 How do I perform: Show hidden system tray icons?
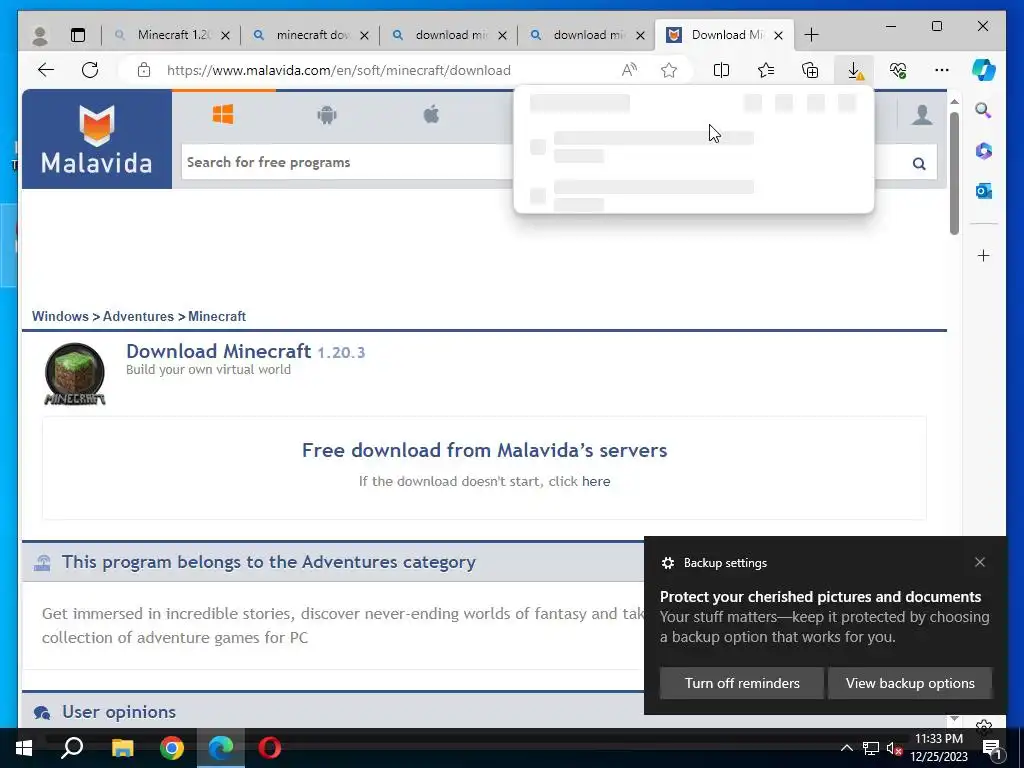click(846, 748)
